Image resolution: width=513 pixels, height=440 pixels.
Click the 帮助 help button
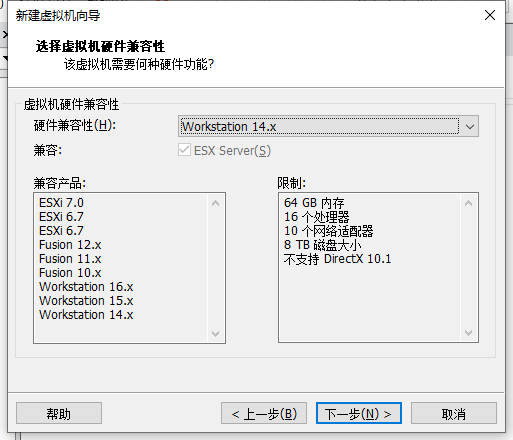pyautogui.click(x=59, y=414)
